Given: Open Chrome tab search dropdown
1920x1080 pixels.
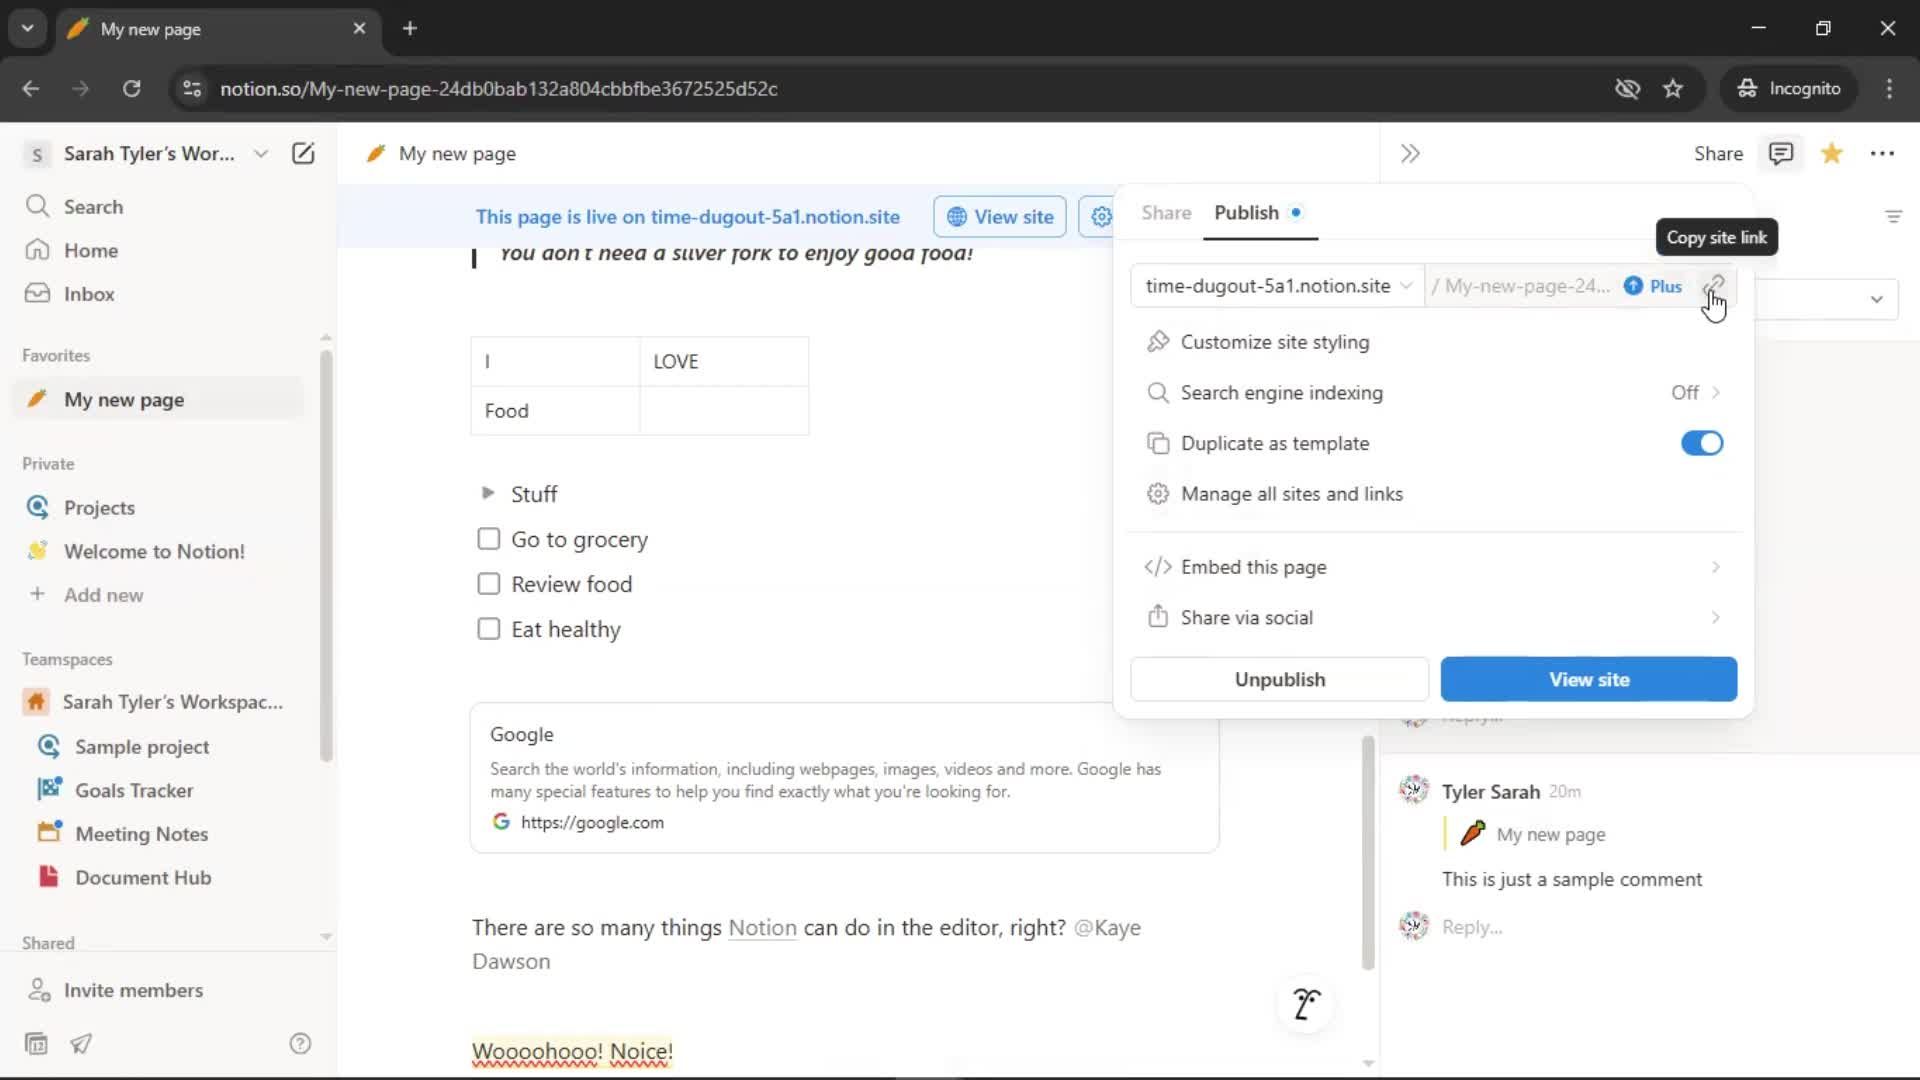Looking at the screenshot, I should [x=27, y=28].
